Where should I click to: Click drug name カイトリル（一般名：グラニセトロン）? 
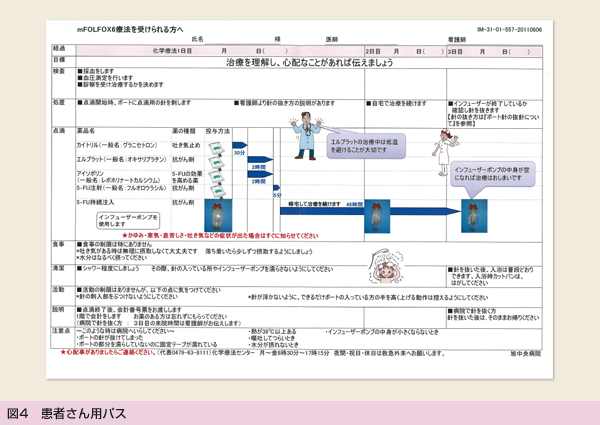coord(117,145)
